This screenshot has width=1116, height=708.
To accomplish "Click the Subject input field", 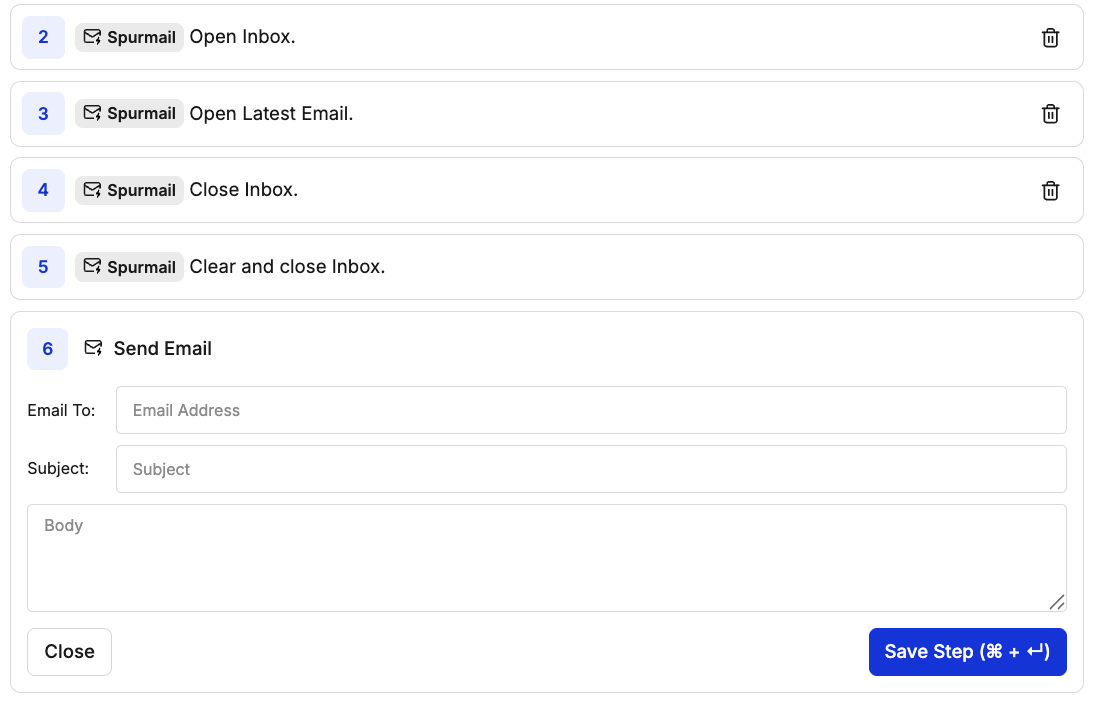I will (591, 469).
